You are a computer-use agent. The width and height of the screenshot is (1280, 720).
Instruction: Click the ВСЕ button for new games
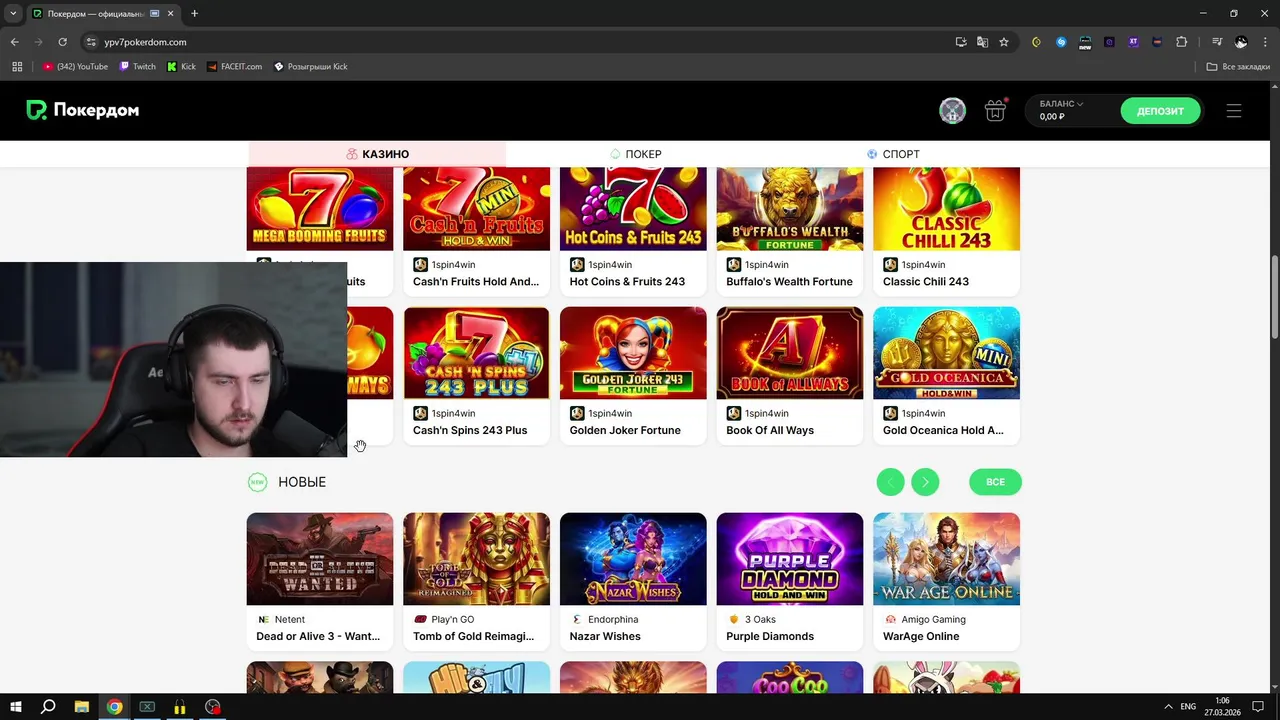995,482
